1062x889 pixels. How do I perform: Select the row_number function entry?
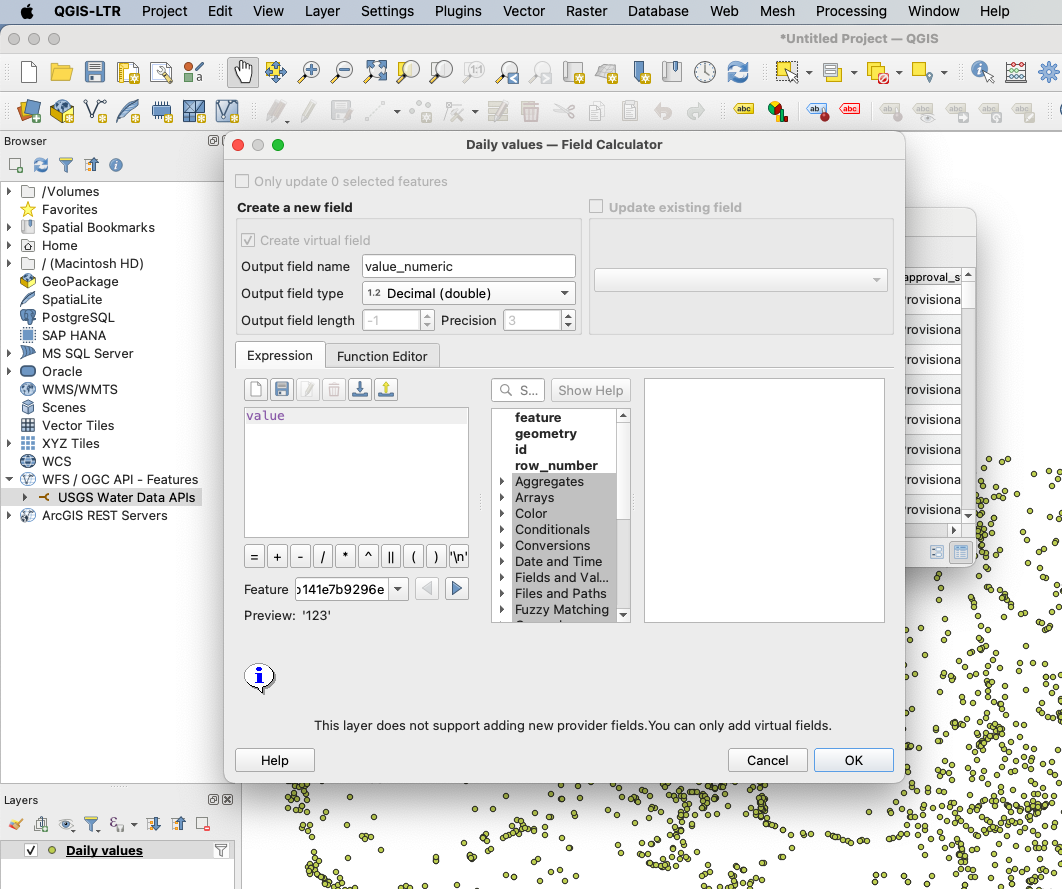(556, 466)
